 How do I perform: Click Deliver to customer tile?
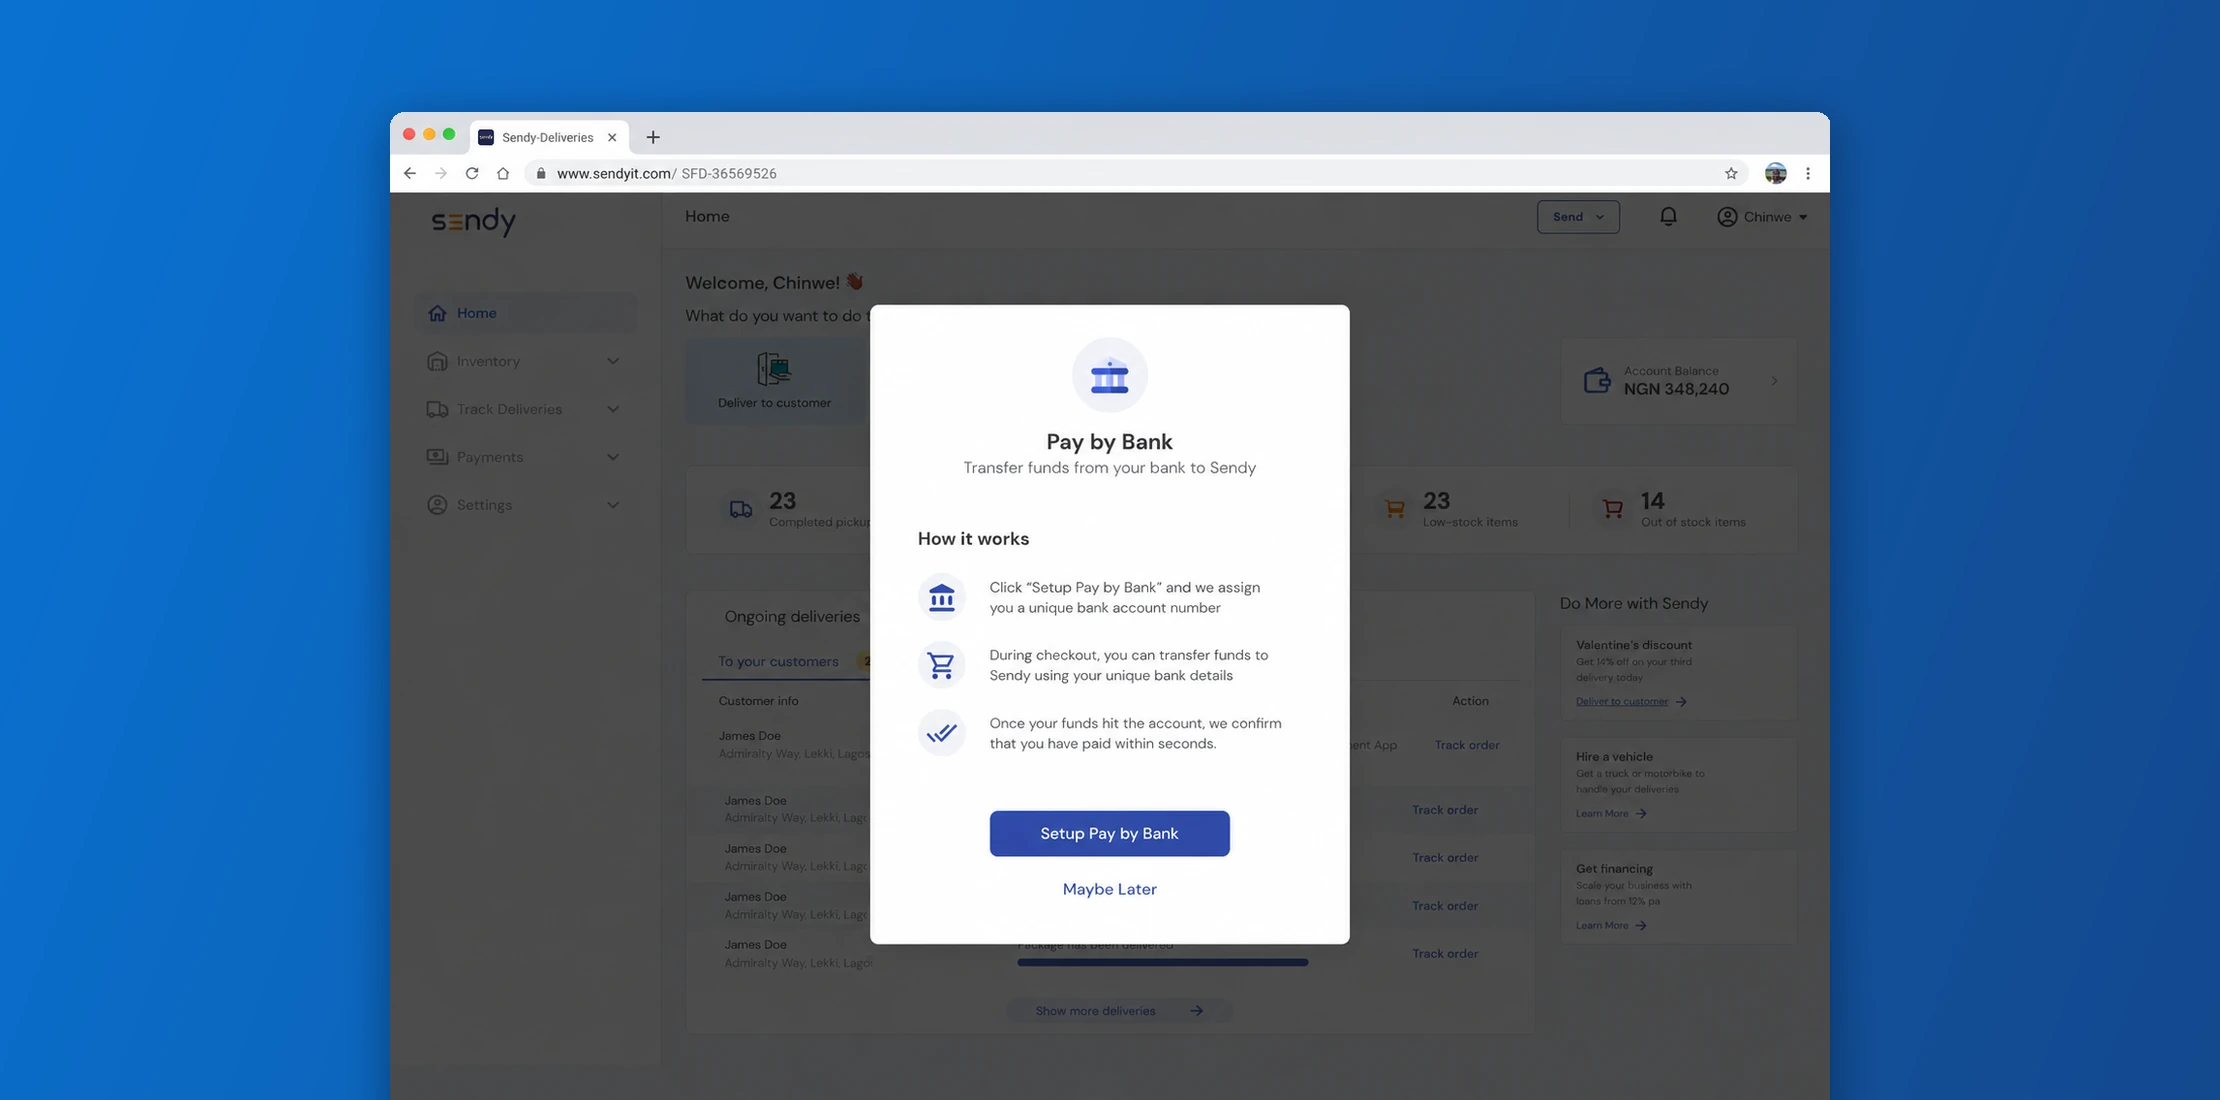coord(775,381)
